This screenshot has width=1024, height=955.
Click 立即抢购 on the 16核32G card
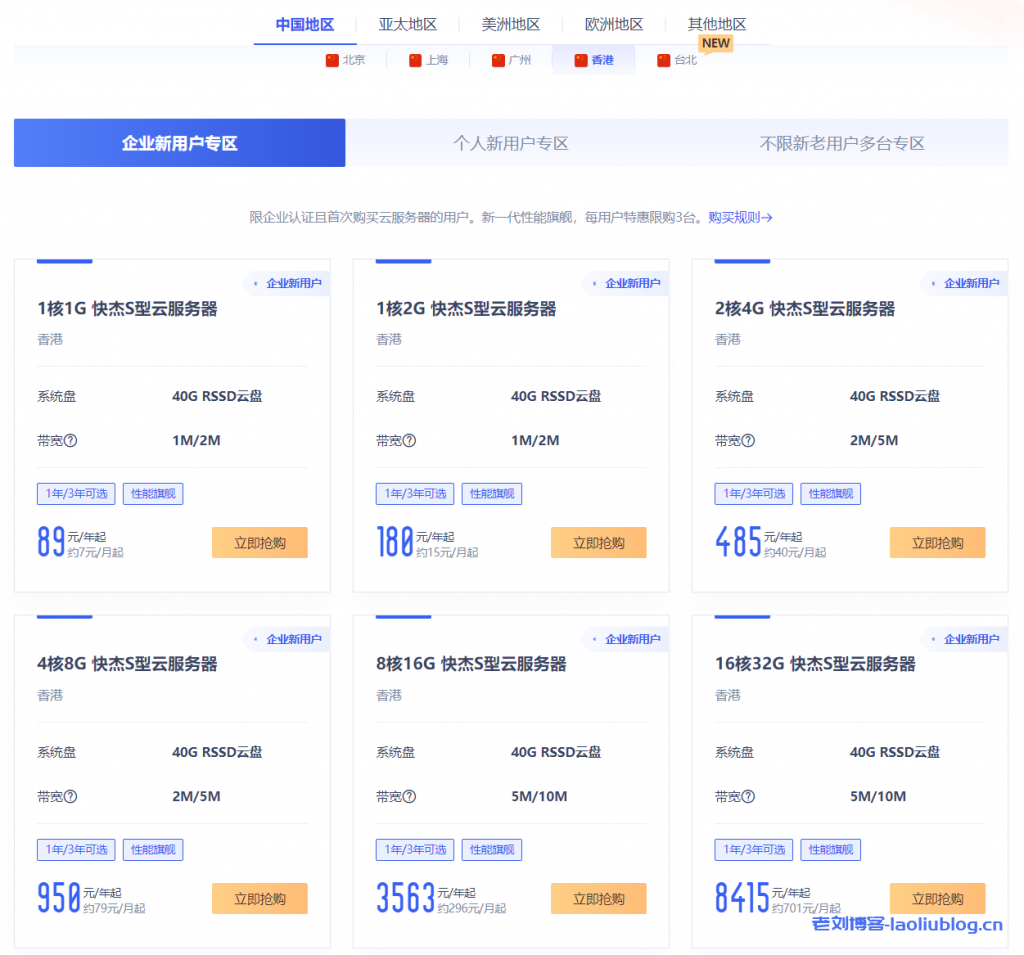(x=937, y=898)
